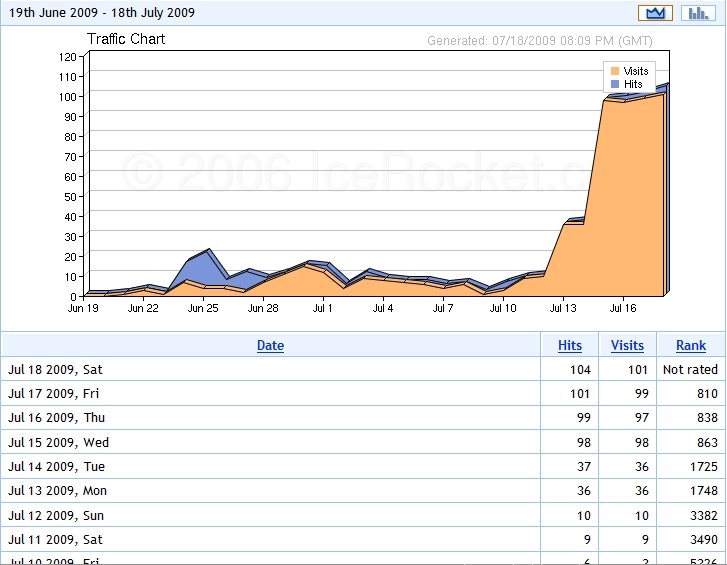This screenshot has width=727, height=565.
Task: Select the 'Jul 18 2009, Sat' row date
Action: click(55, 369)
